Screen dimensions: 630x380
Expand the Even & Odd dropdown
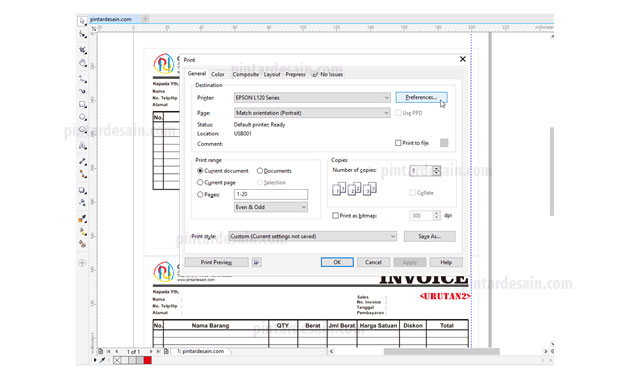click(271, 207)
